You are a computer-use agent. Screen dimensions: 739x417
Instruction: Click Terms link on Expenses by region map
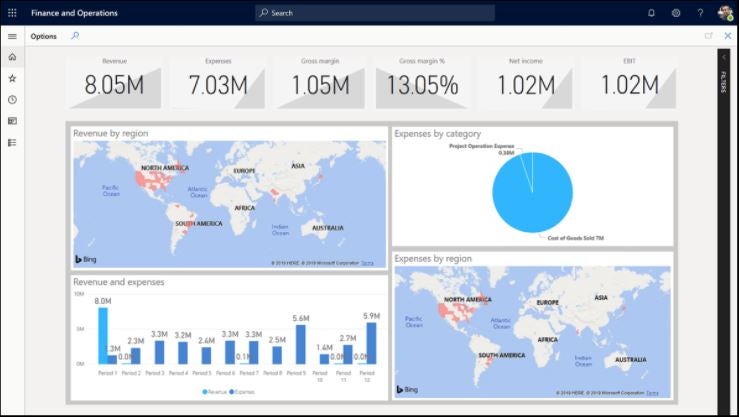[652, 393]
